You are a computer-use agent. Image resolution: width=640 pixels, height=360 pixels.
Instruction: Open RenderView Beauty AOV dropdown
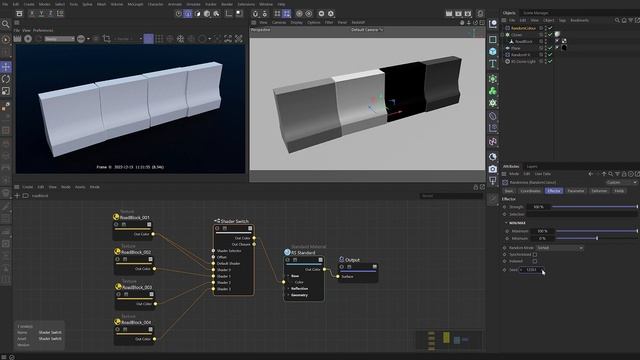(59, 39)
